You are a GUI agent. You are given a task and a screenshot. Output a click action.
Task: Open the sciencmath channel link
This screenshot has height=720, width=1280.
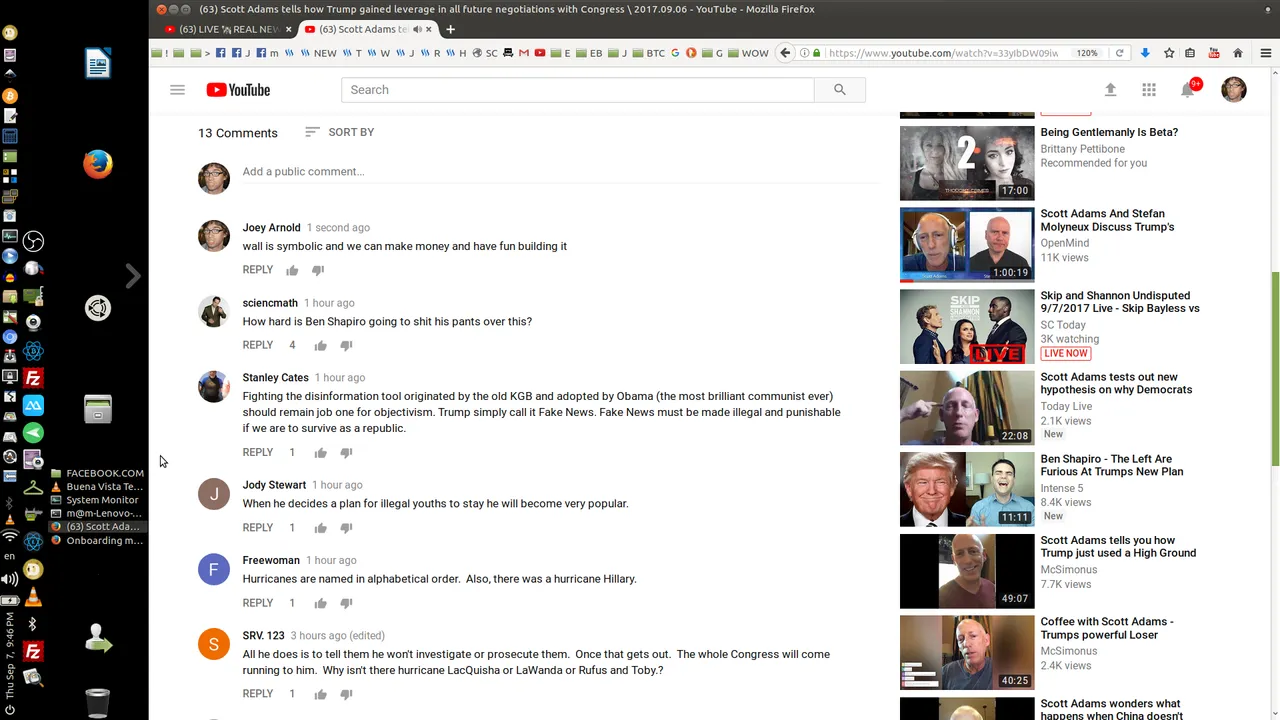(x=270, y=303)
